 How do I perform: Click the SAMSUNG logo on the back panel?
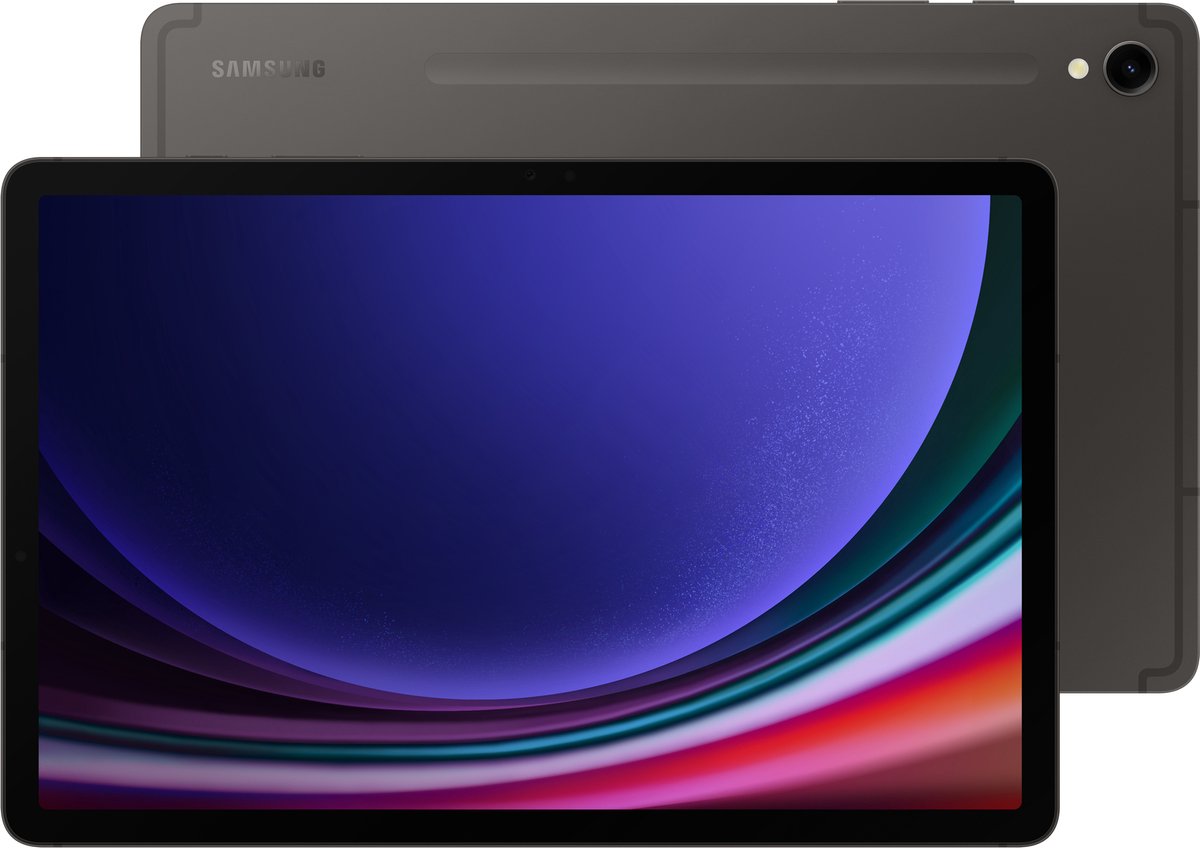tap(267, 67)
